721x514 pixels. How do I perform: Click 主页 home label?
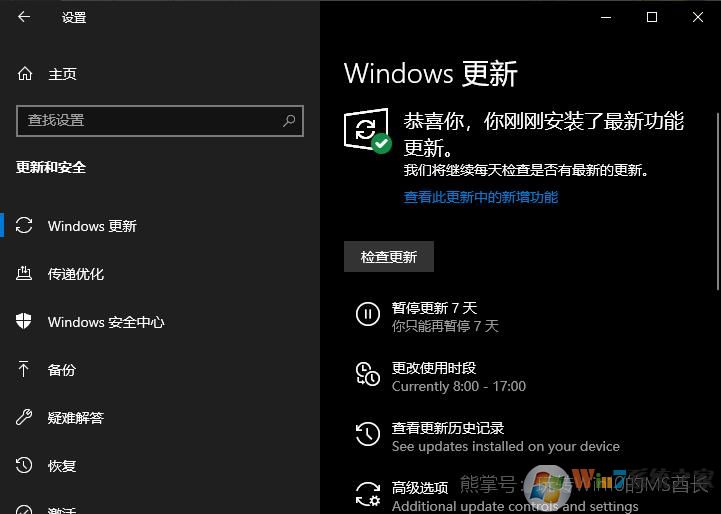click(63, 74)
